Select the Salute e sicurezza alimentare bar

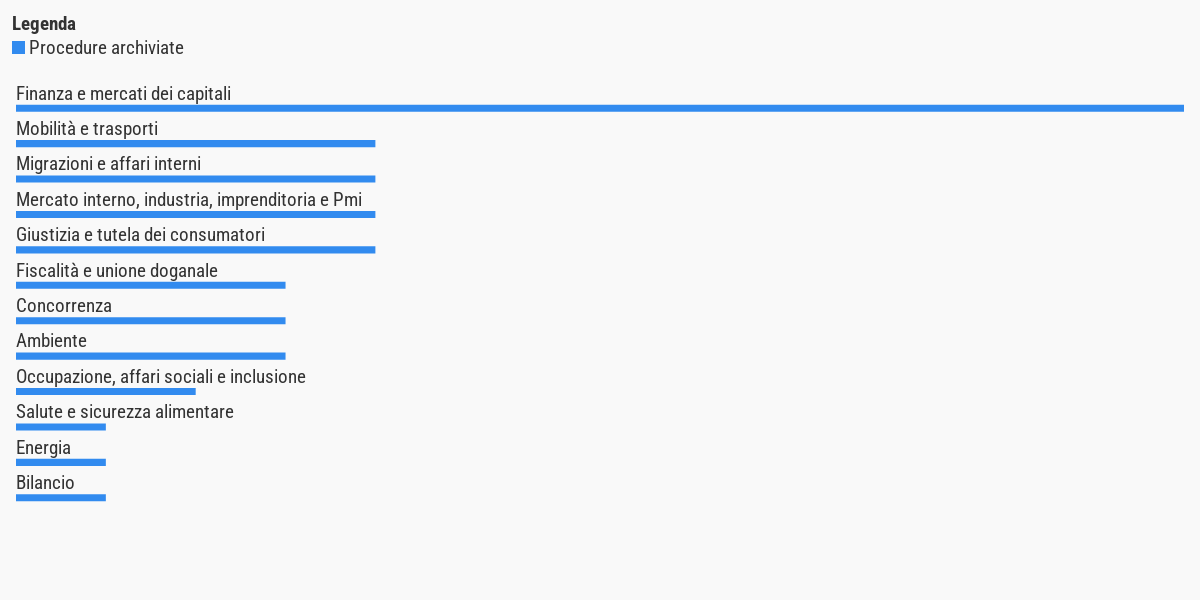coord(60,427)
